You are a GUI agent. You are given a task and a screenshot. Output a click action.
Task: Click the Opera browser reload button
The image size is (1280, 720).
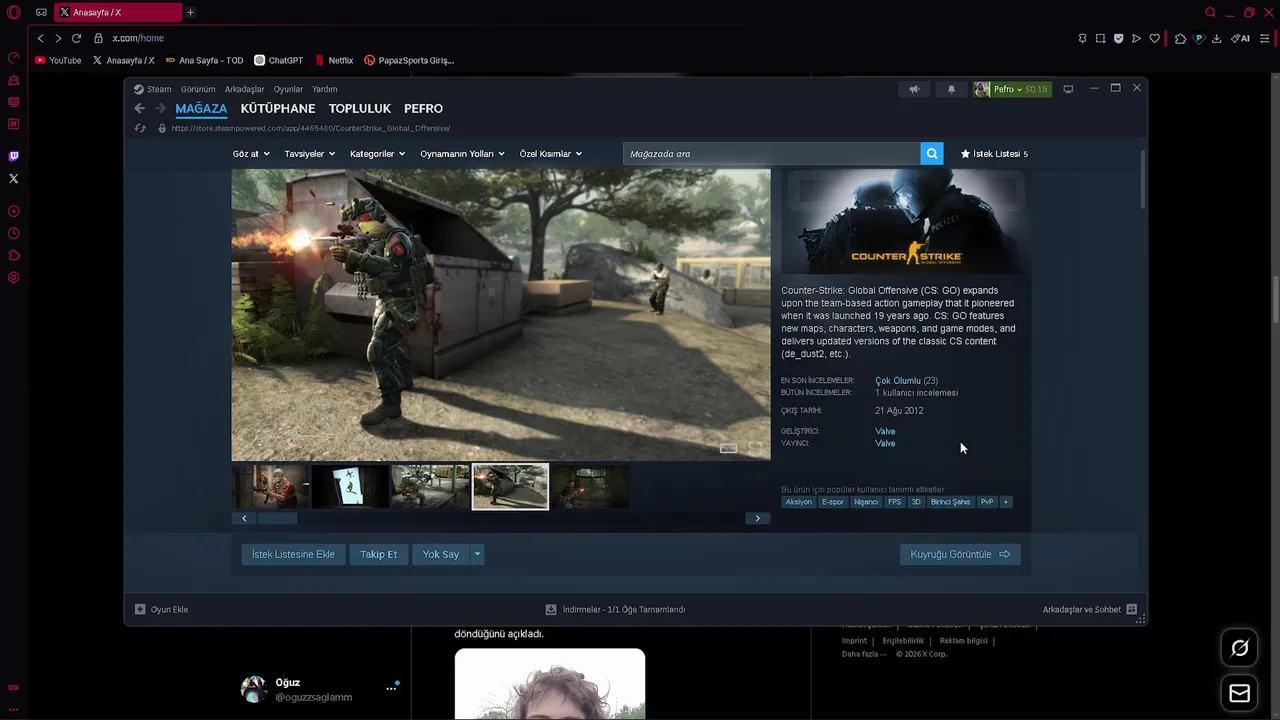pyautogui.click(x=76, y=38)
